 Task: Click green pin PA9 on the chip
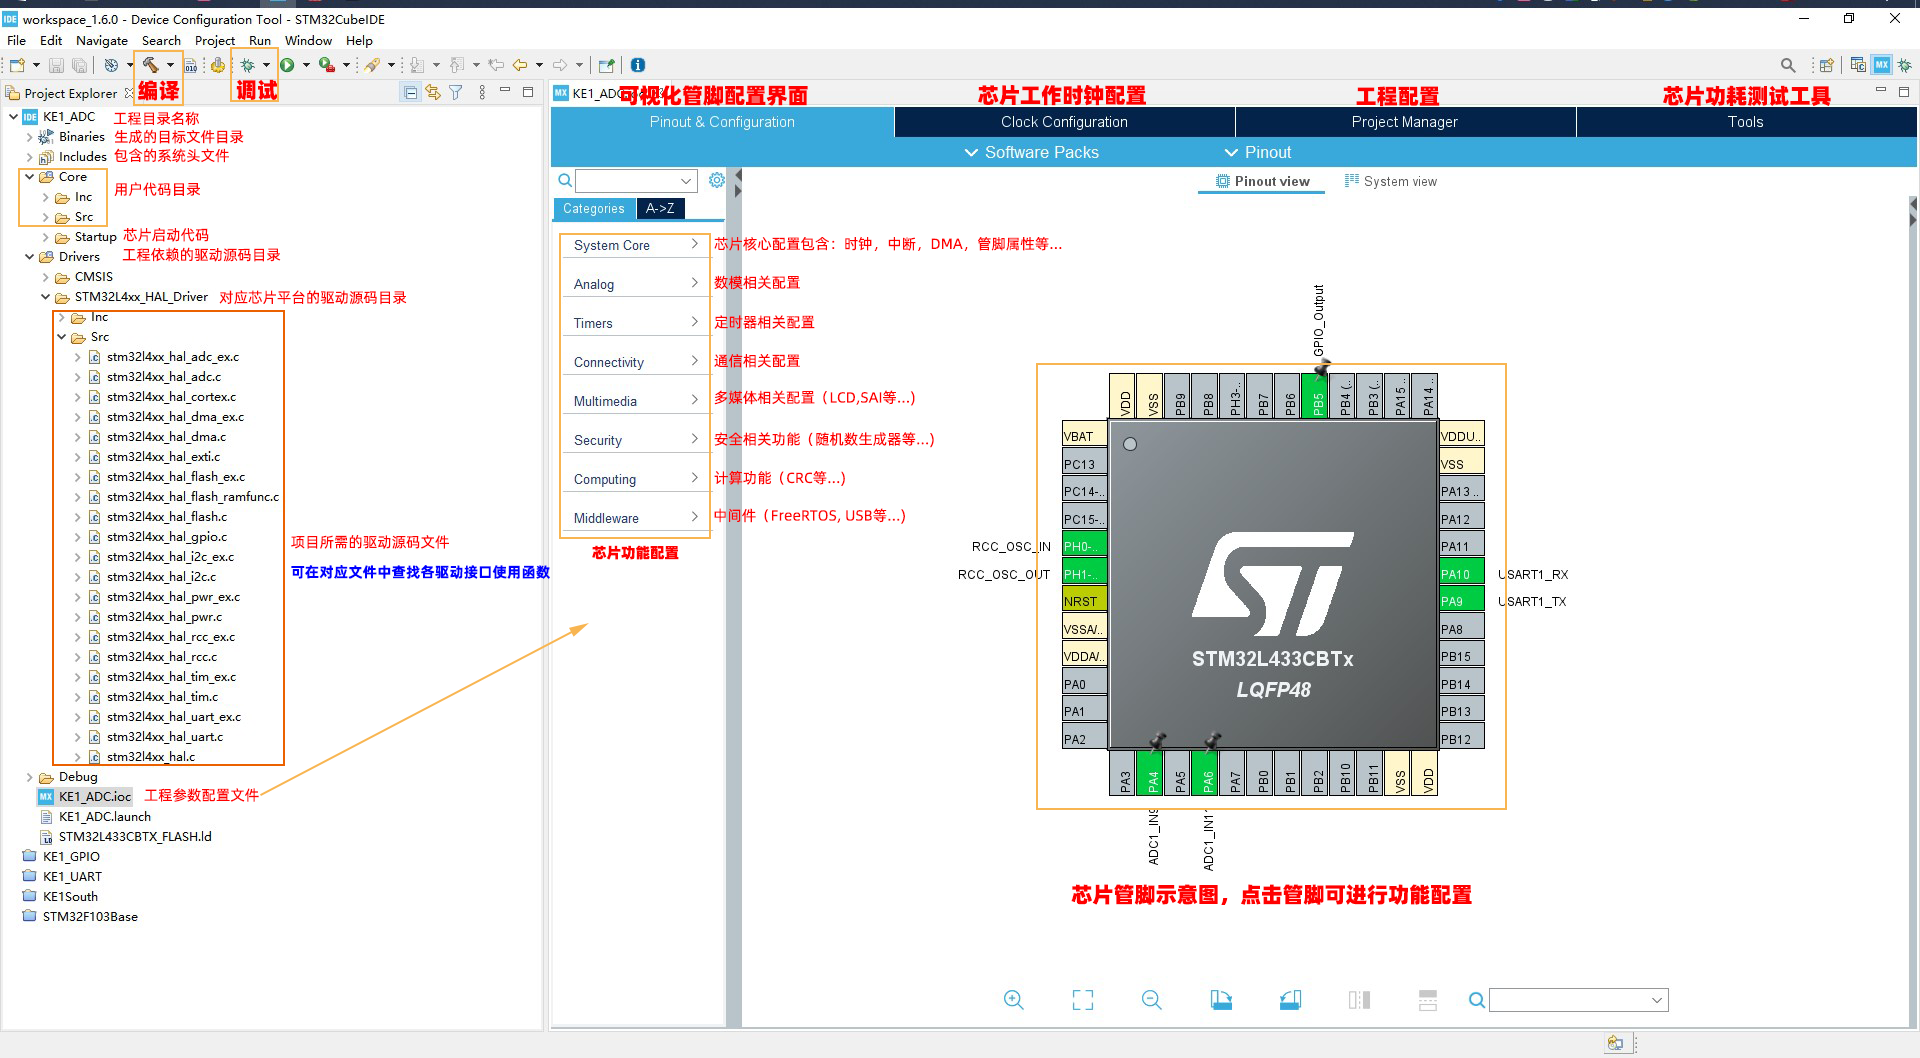(x=1461, y=601)
